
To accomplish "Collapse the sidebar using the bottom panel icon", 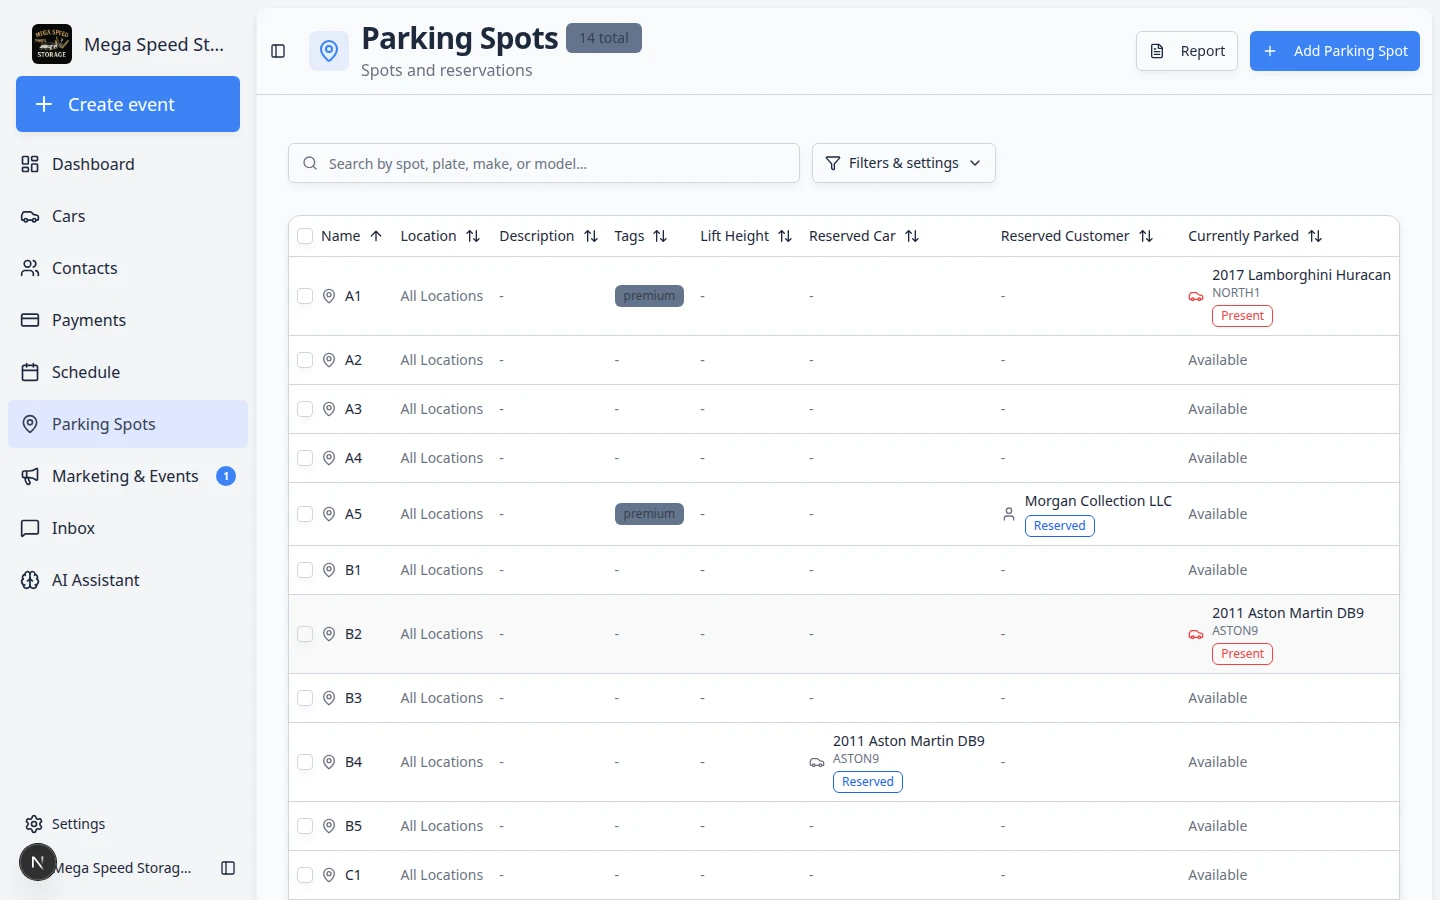I will (x=228, y=868).
